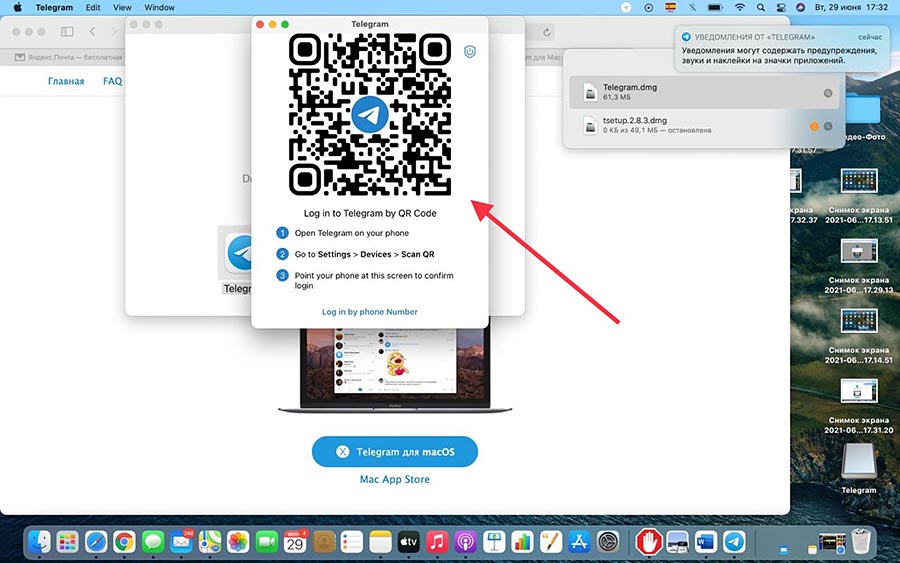This screenshot has height=563, width=900.
Task: Open Music from the Dock
Action: (437, 541)
